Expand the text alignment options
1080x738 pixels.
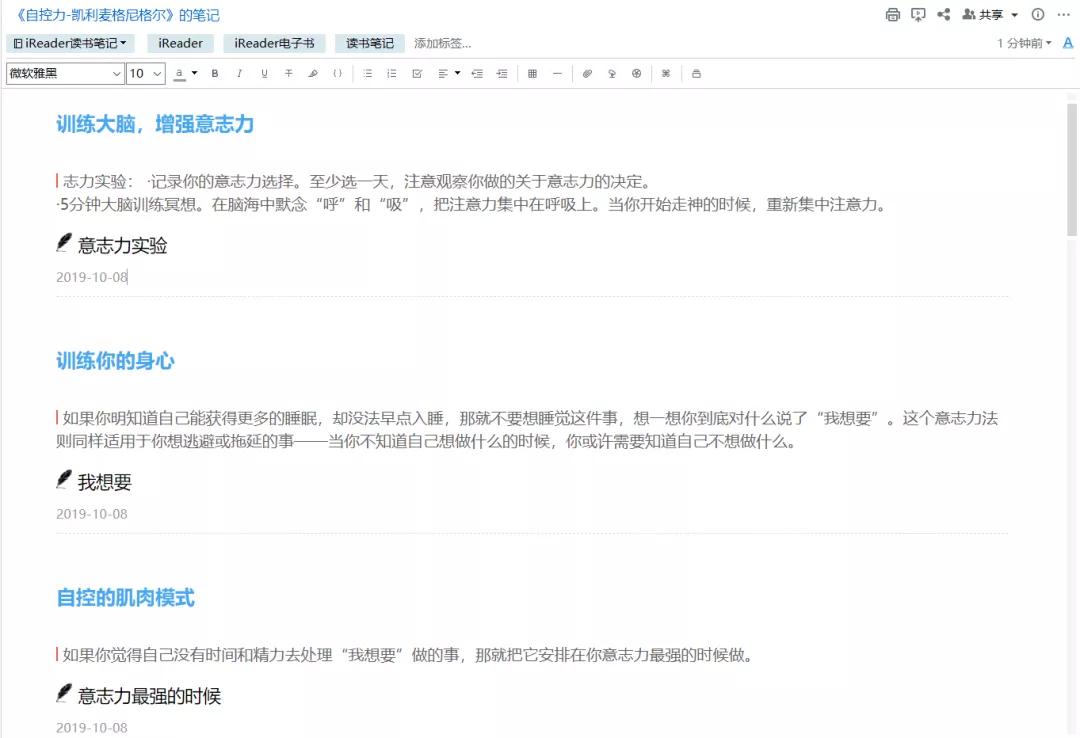coord(457,73)
